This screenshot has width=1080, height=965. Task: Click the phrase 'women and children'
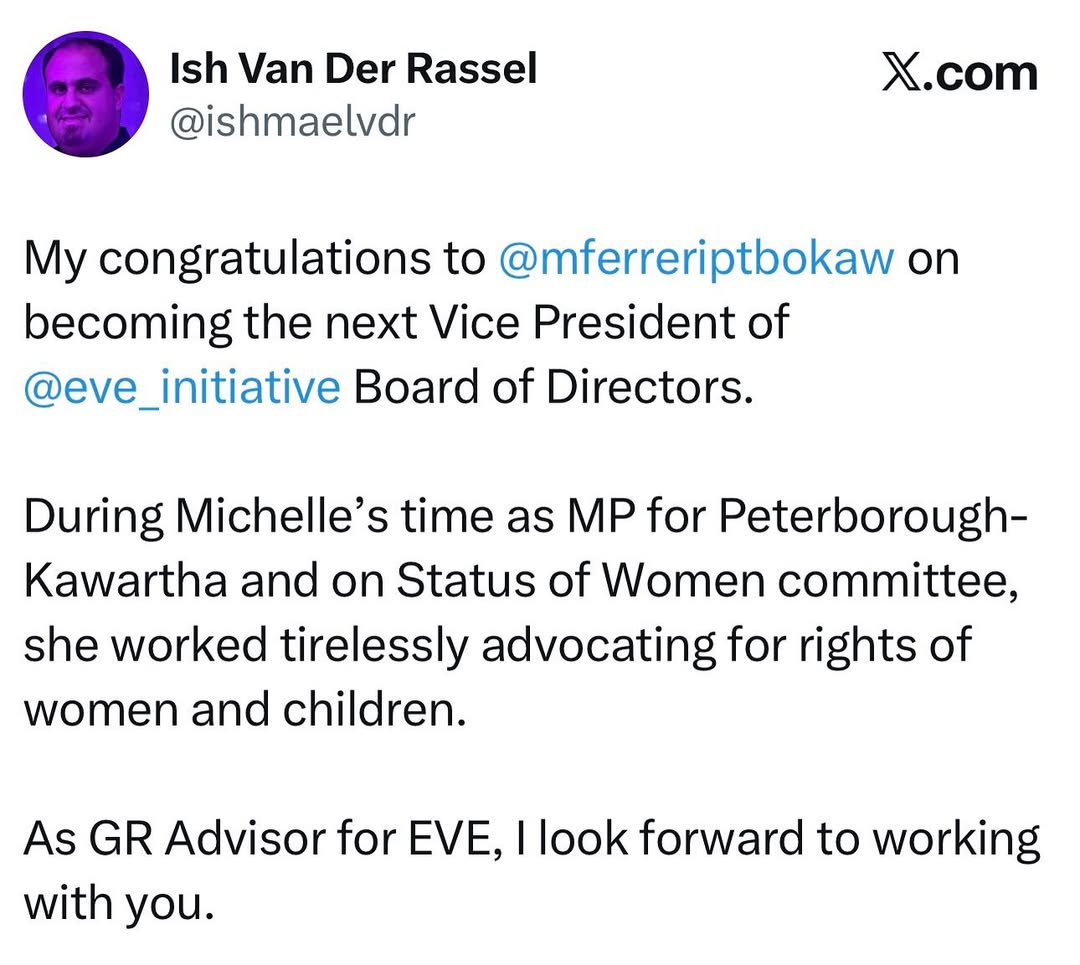pos(245,709)
